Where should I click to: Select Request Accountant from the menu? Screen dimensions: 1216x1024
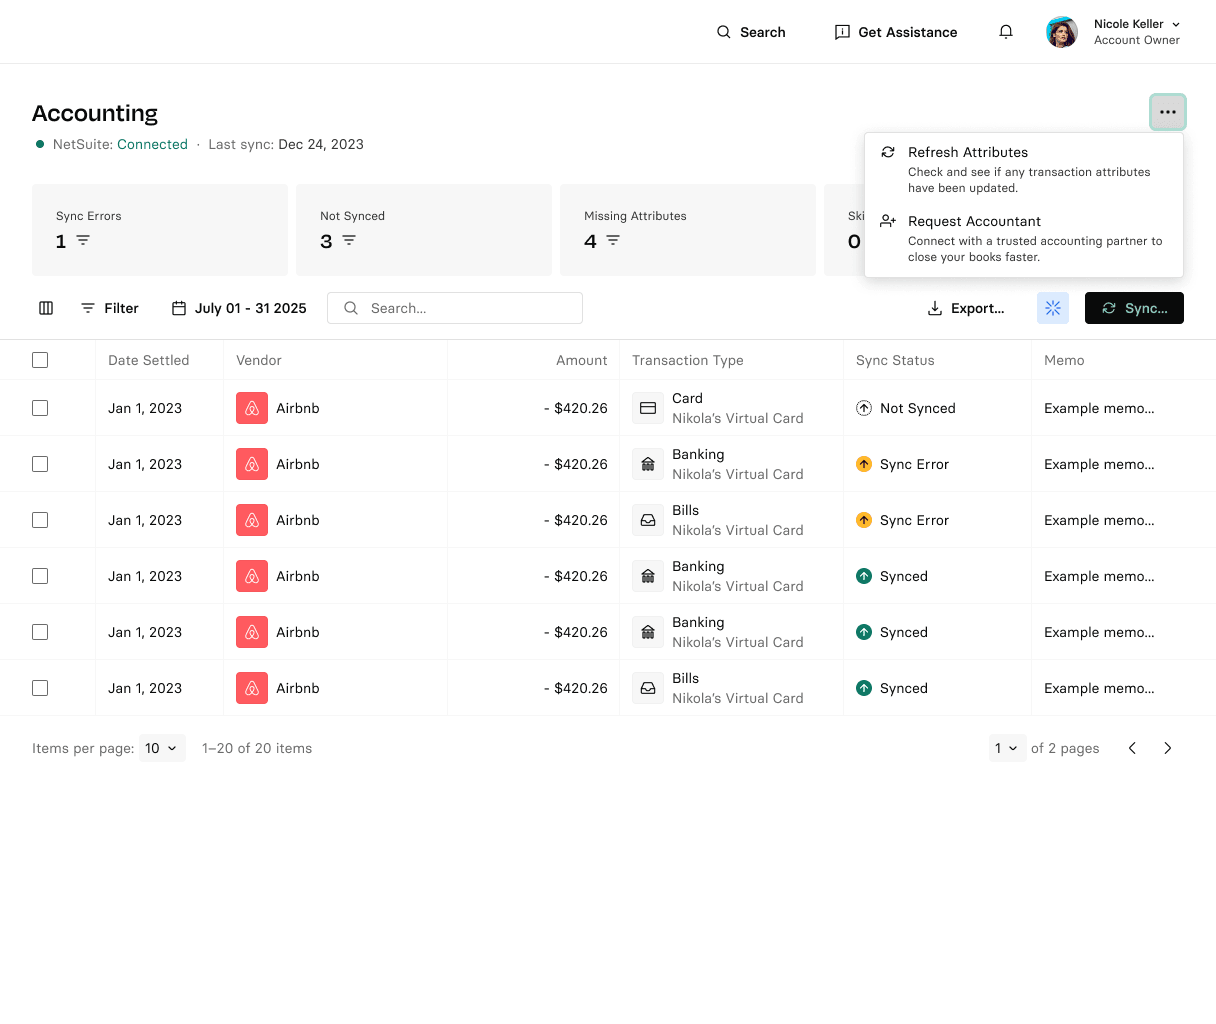(974, 221)
